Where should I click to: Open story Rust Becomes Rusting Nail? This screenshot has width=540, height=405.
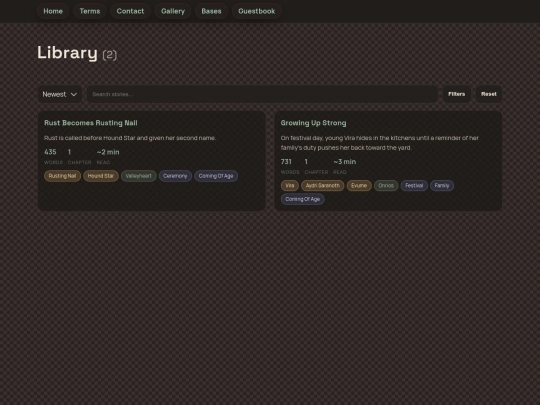[x=91, y=123]
